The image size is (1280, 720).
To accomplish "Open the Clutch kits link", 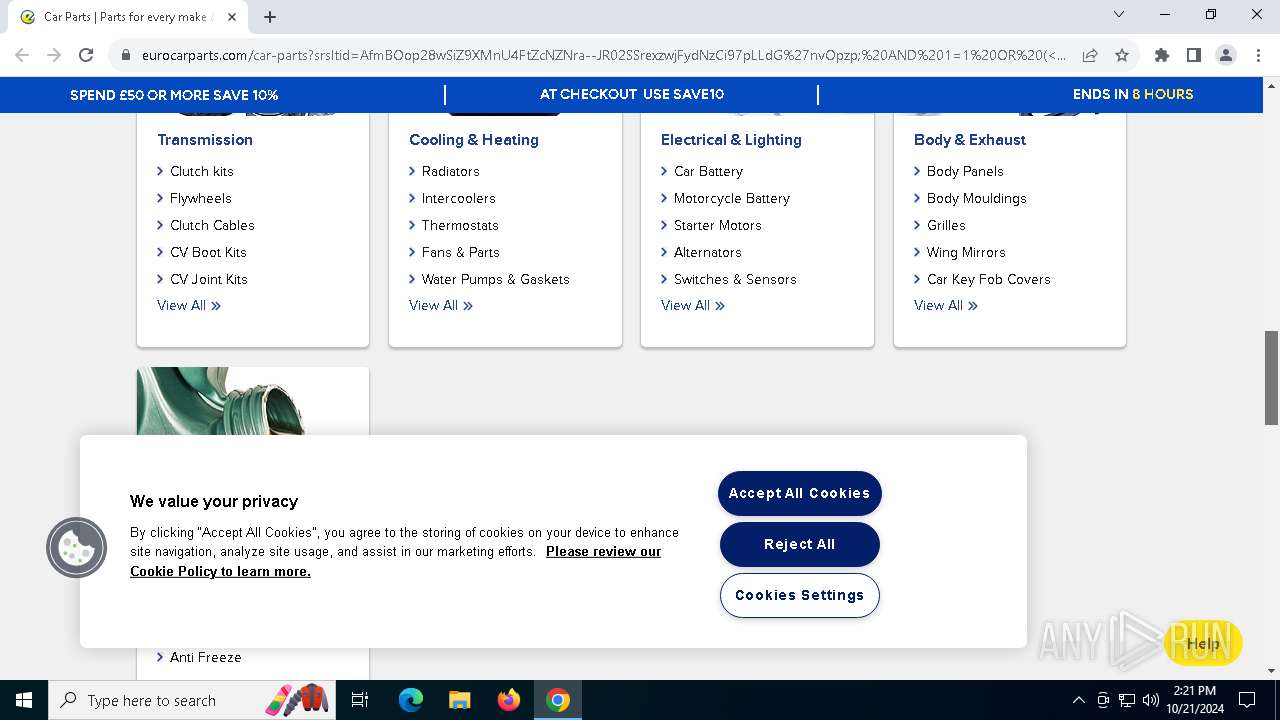I will (201, 171).
